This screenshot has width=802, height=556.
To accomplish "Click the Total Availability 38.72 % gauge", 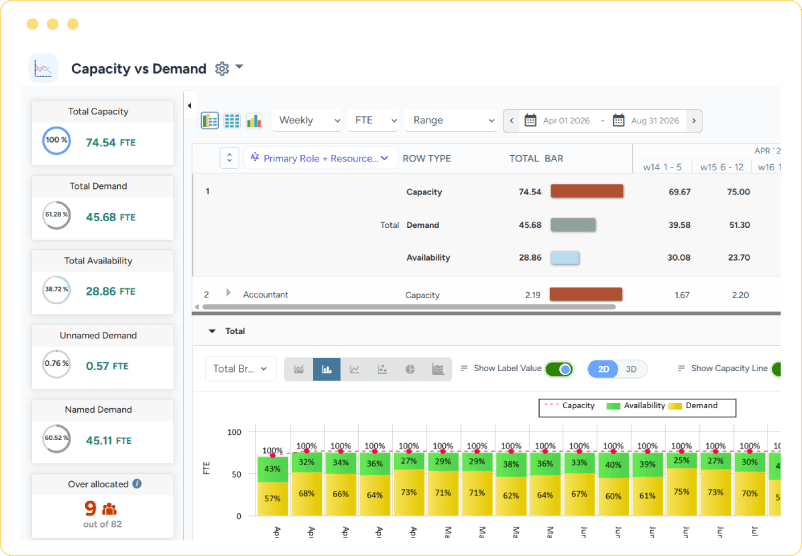I will point(56,290).
